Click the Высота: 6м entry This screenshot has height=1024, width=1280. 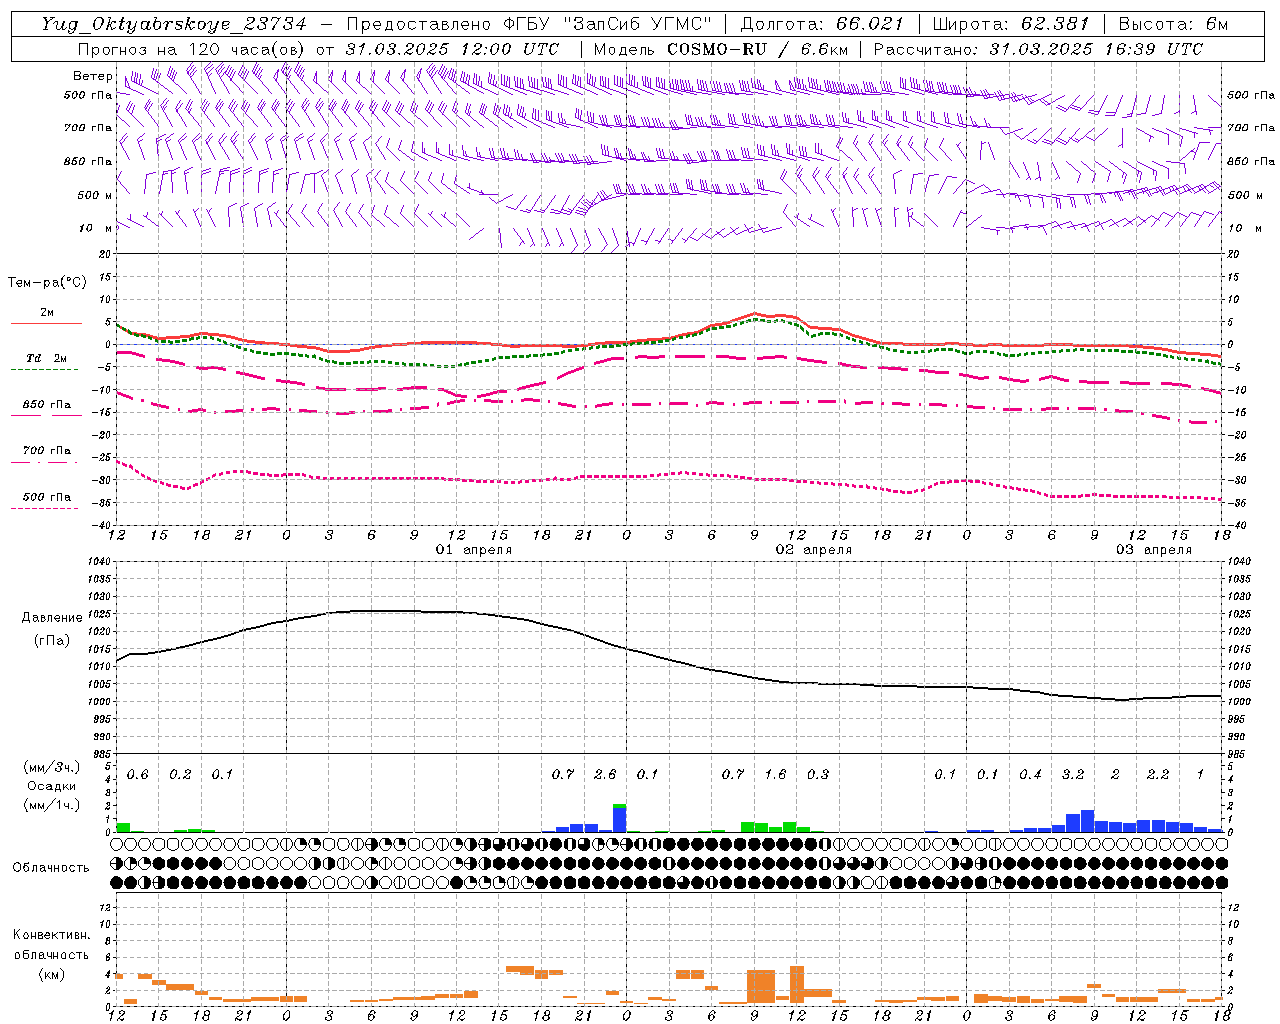pos(1173,24)
